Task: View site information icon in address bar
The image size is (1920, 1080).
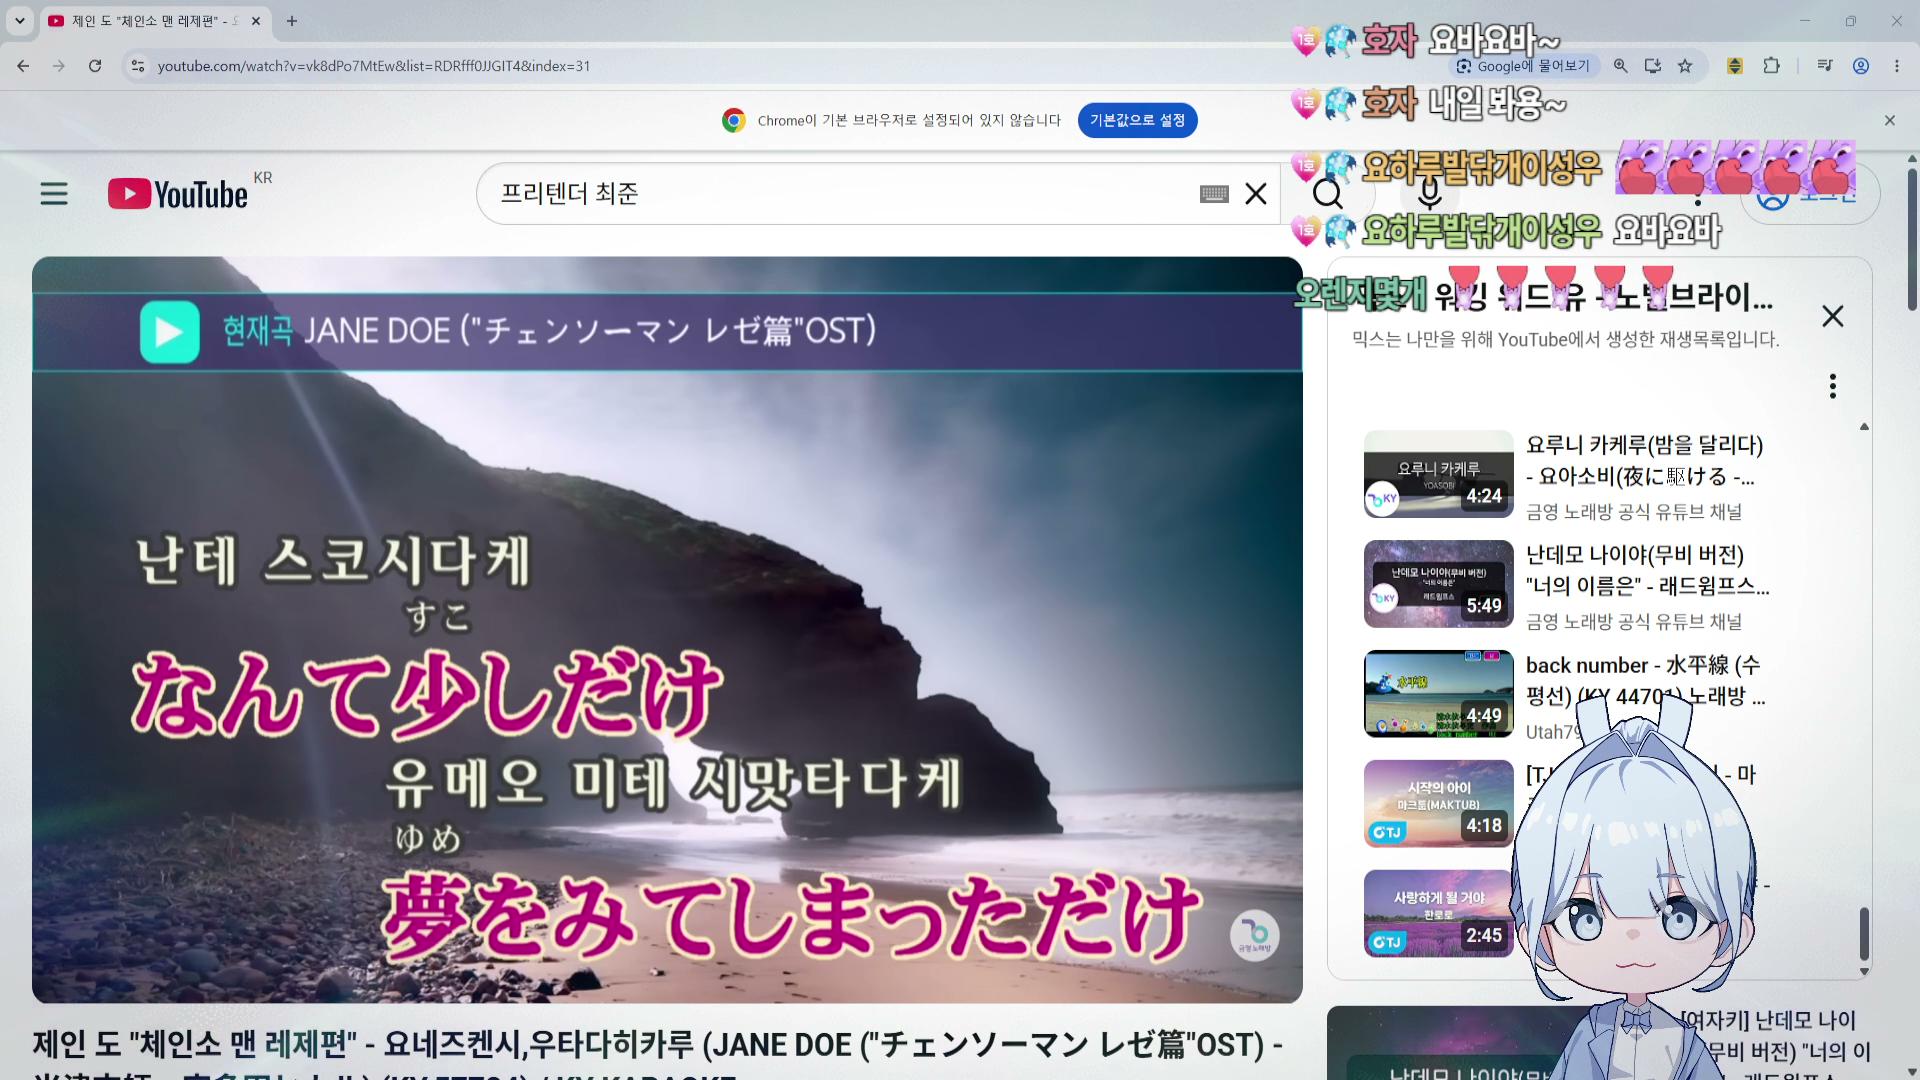Action: point(137,66)
